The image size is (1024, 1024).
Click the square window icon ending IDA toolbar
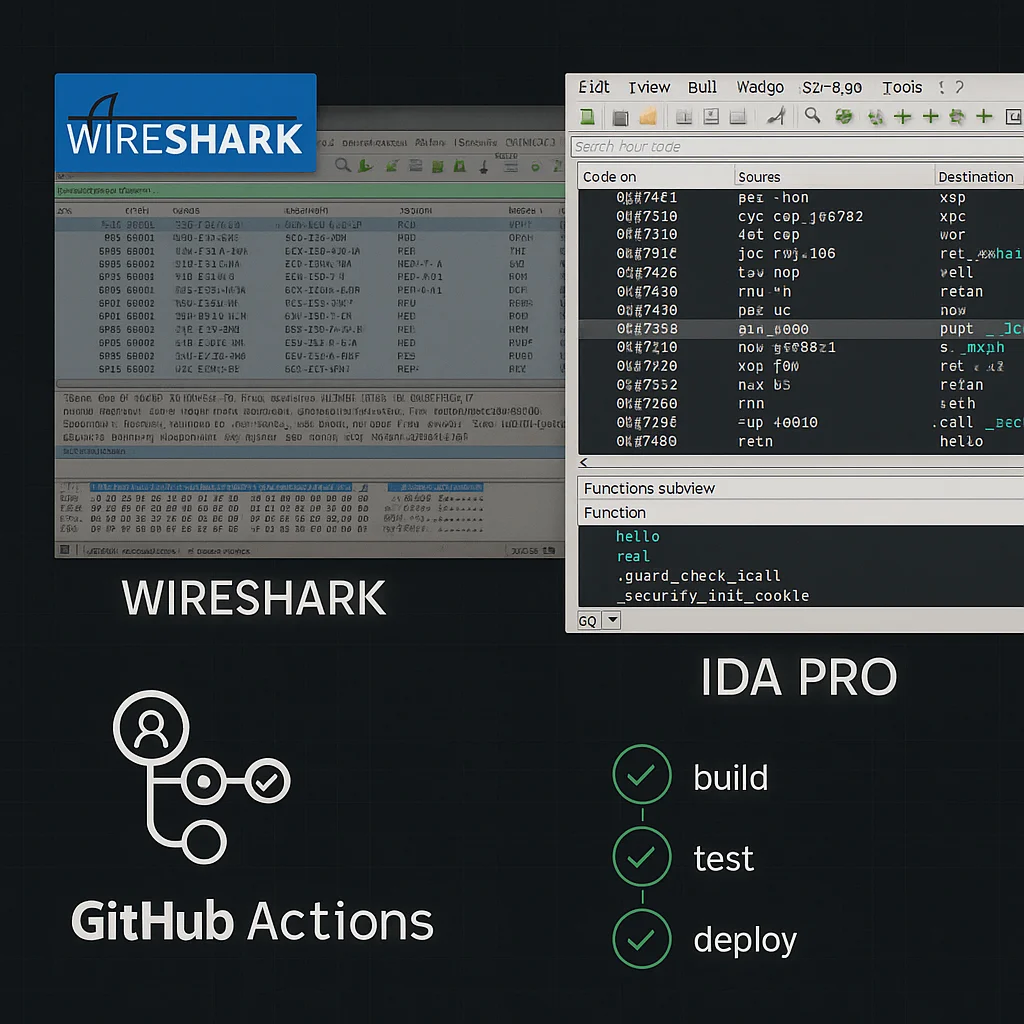tap(1013, 117)
